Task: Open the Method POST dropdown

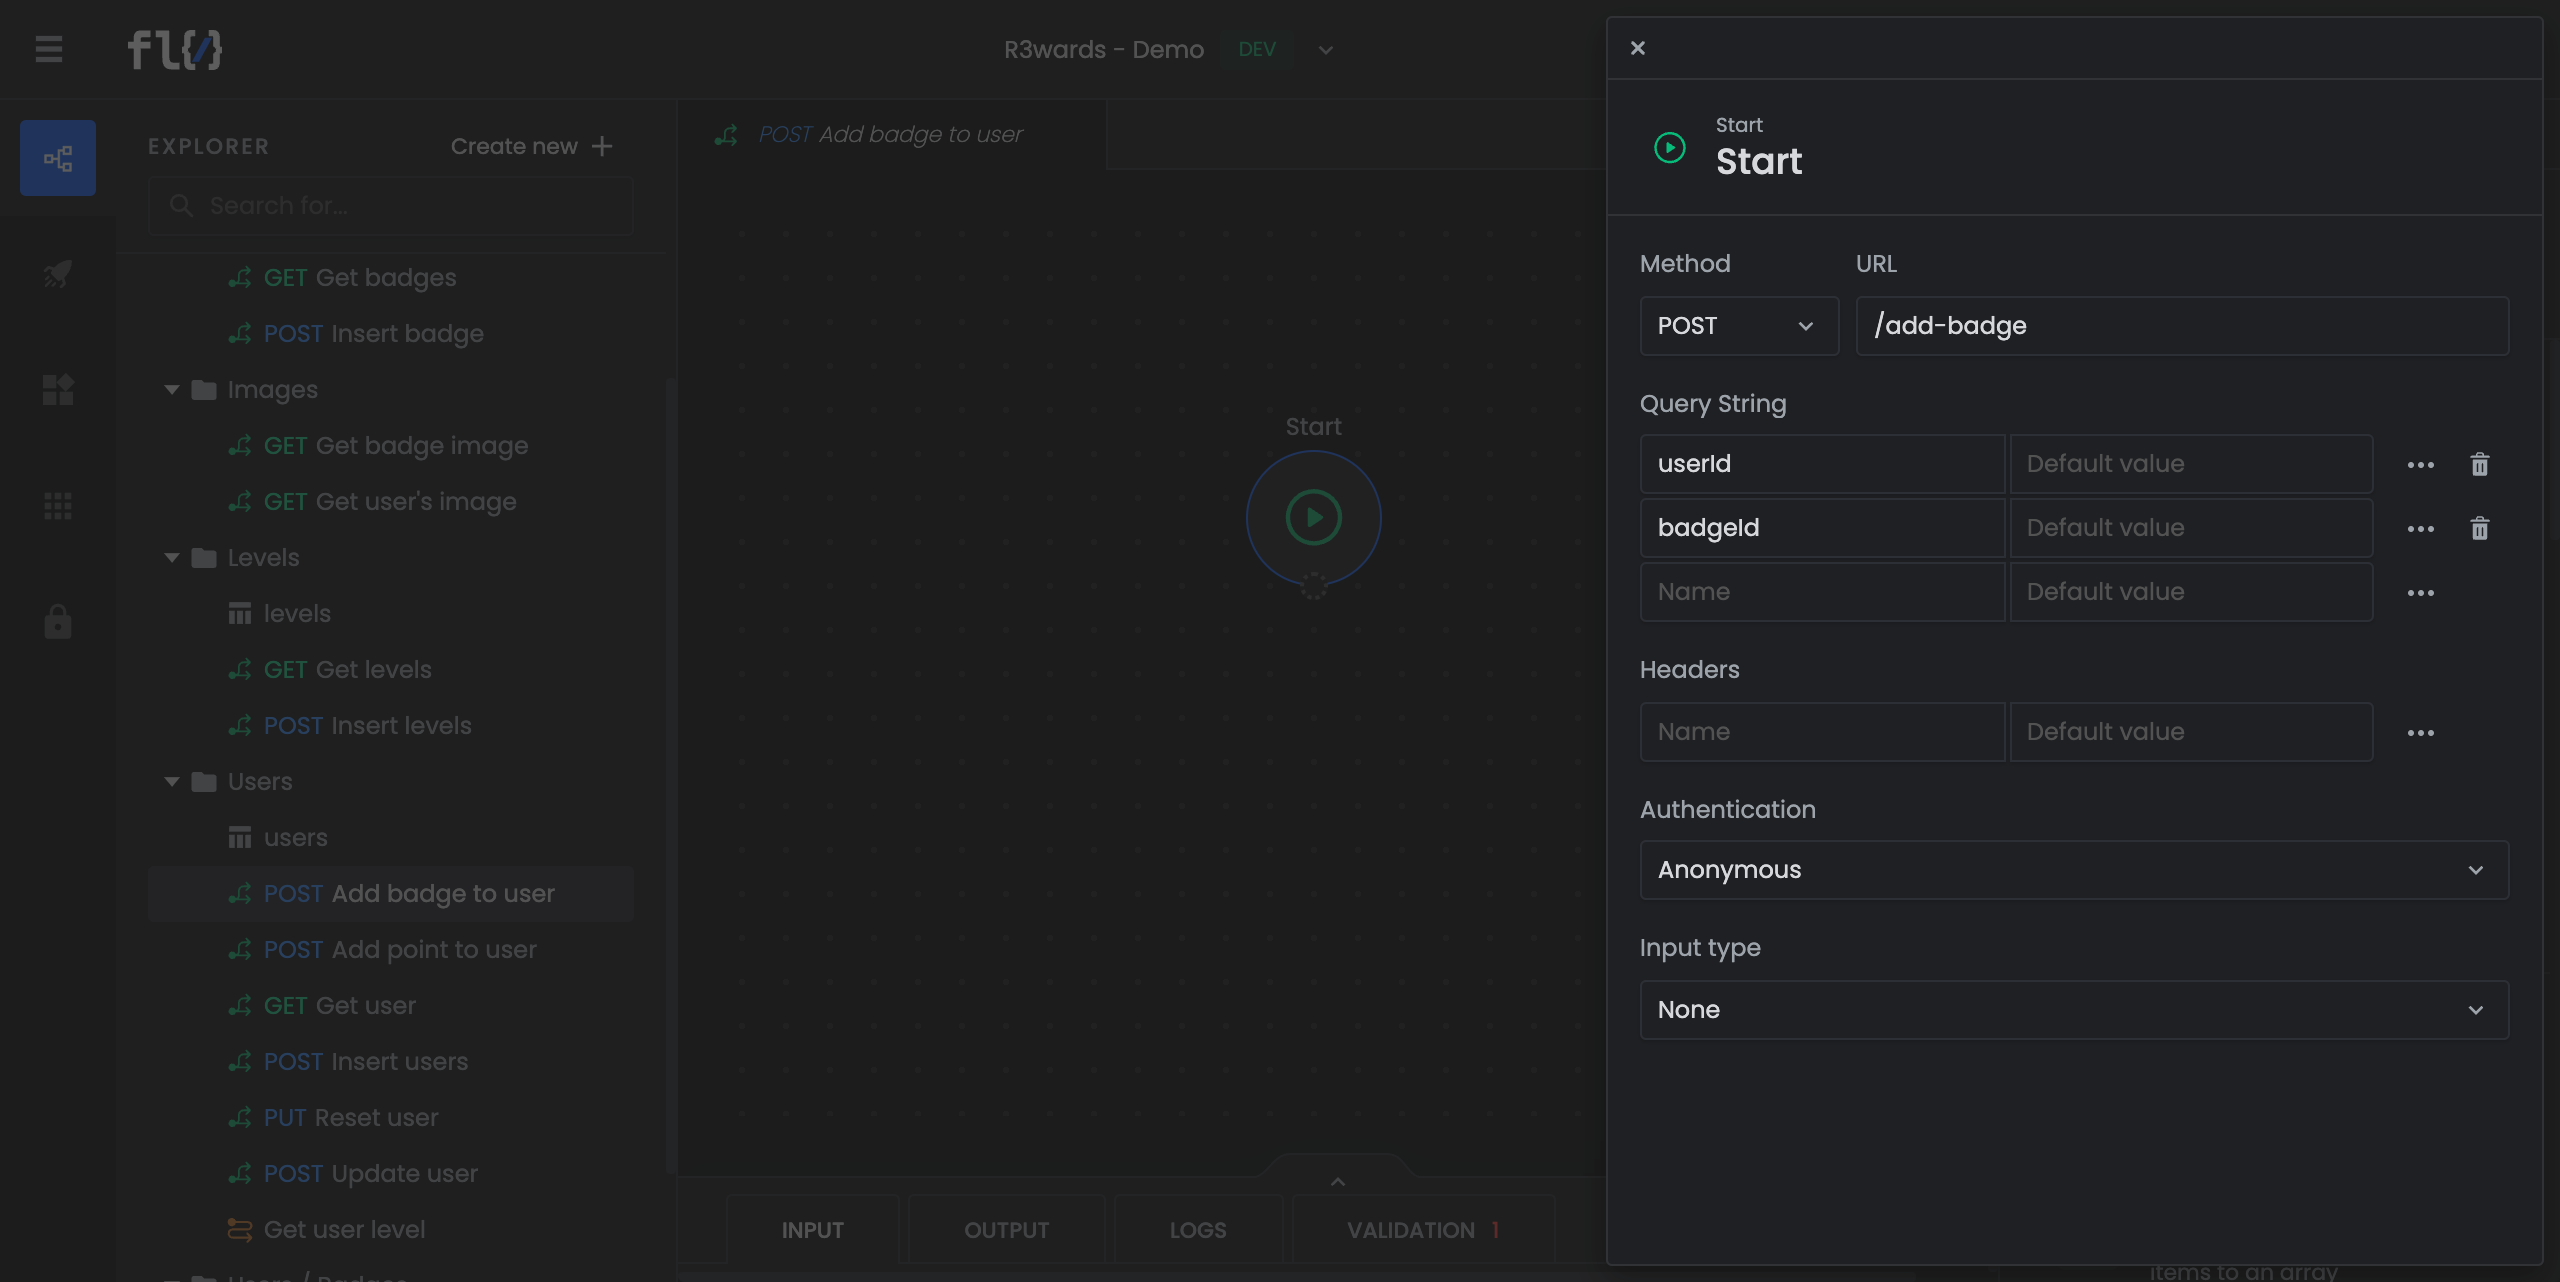Action: 1738,326
